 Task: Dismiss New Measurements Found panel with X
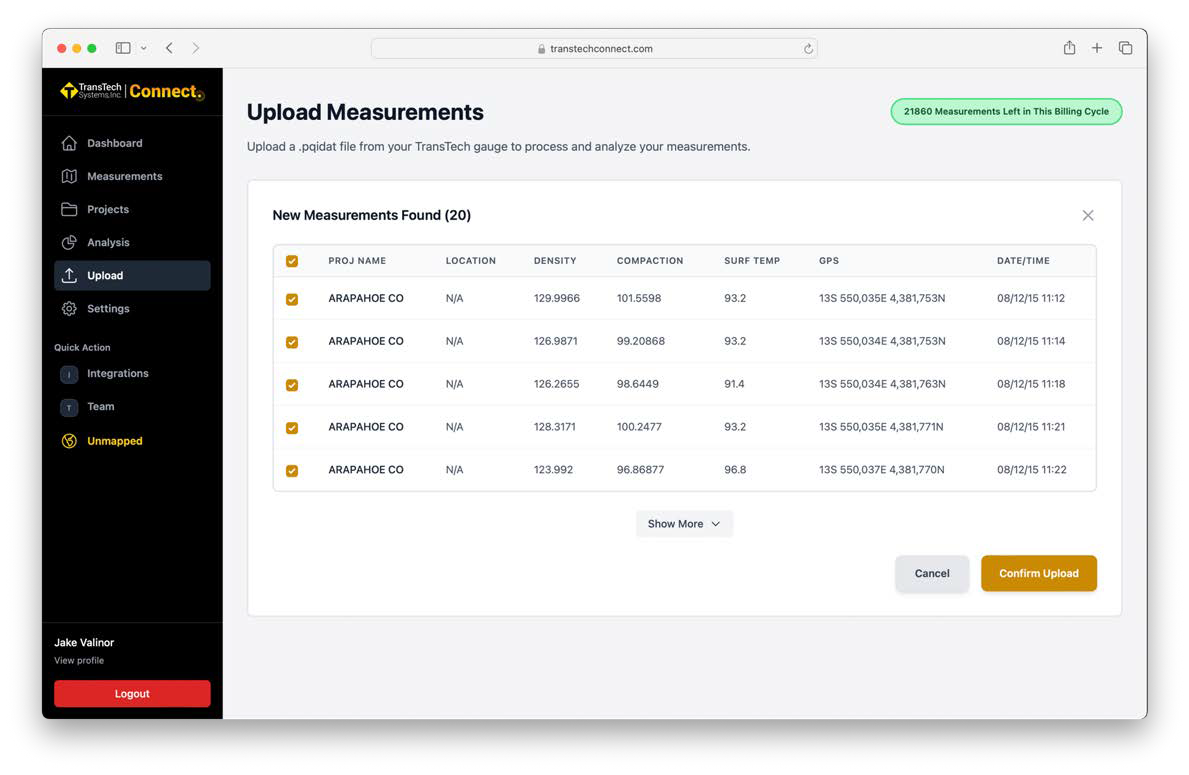click(x=1087, y=215)
